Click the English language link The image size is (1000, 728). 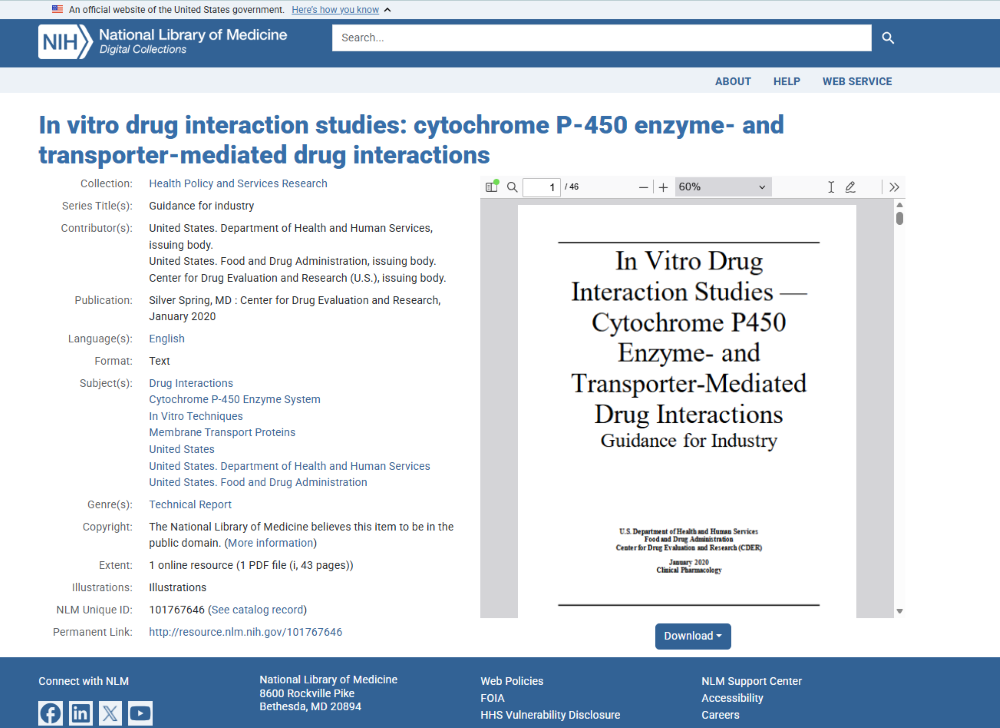point(166,339)
